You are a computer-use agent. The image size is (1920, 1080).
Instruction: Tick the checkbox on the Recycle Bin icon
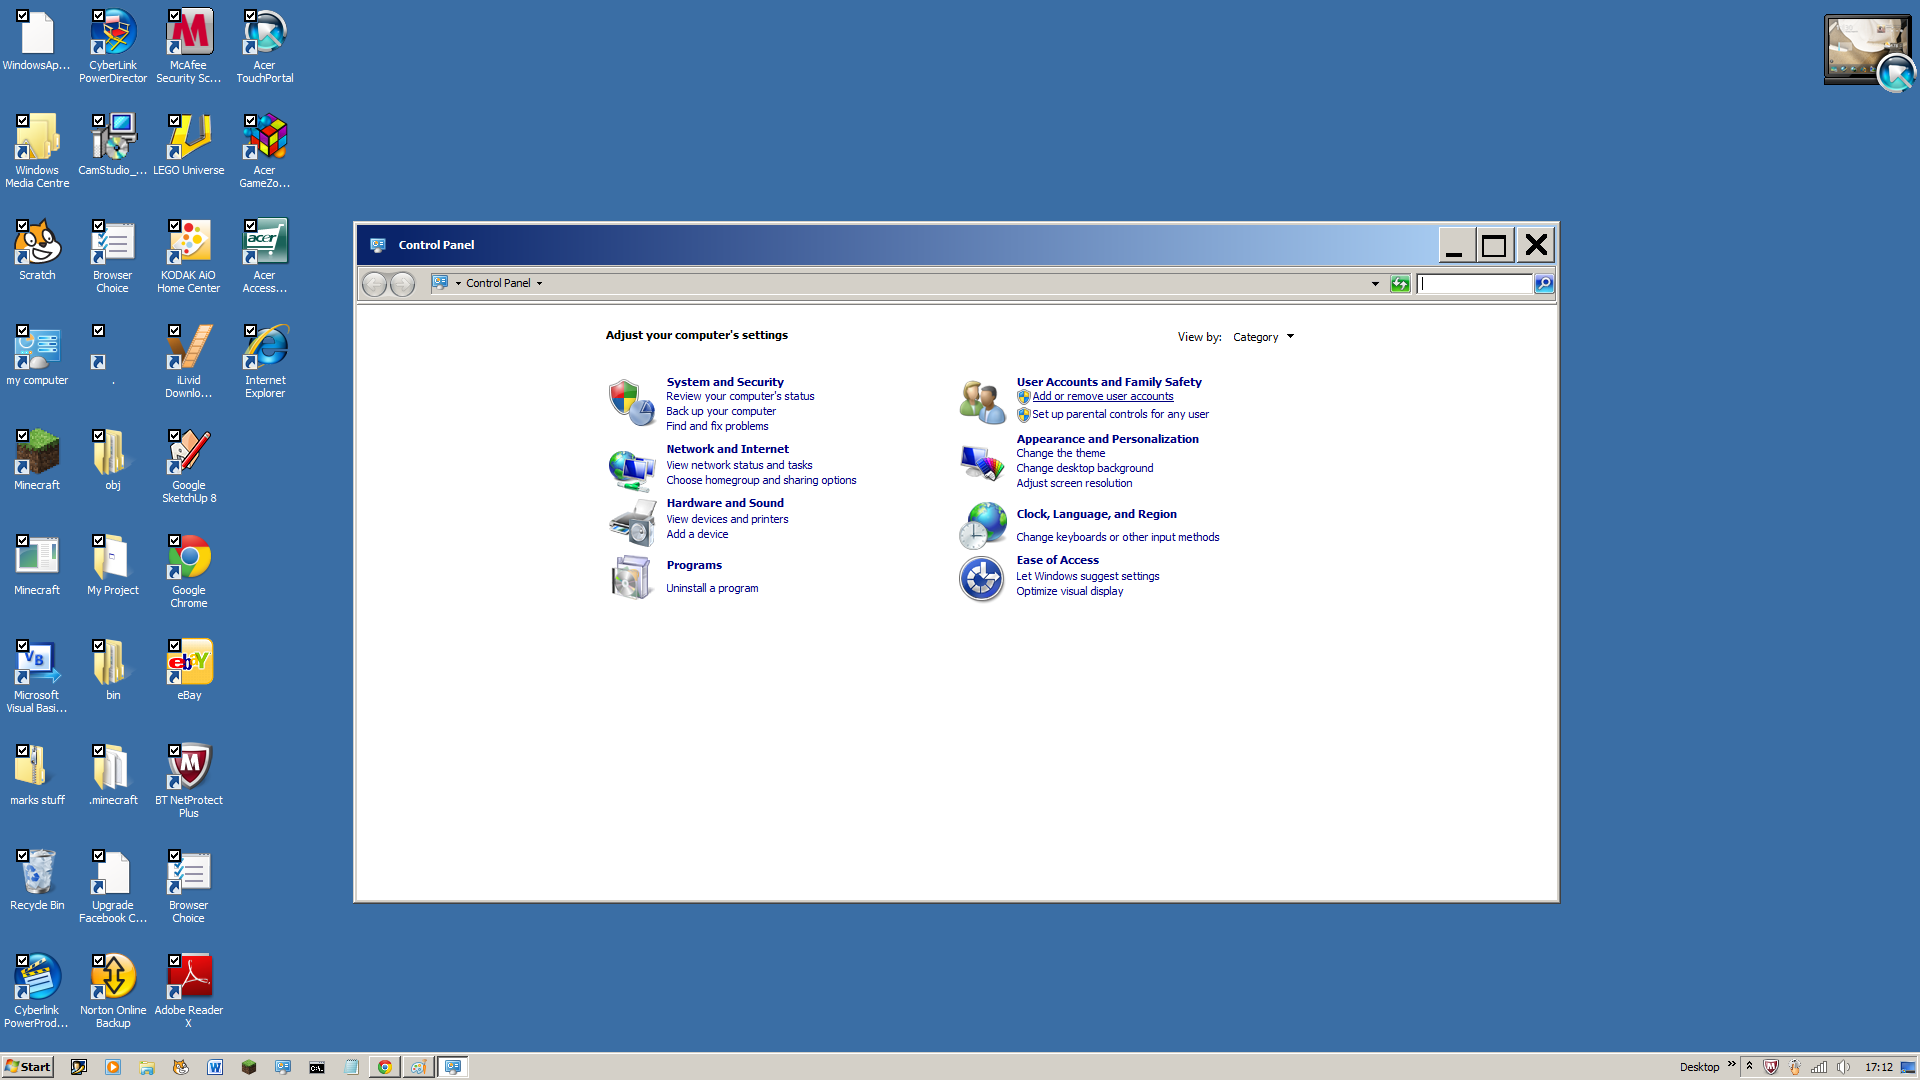click(24, 857)
